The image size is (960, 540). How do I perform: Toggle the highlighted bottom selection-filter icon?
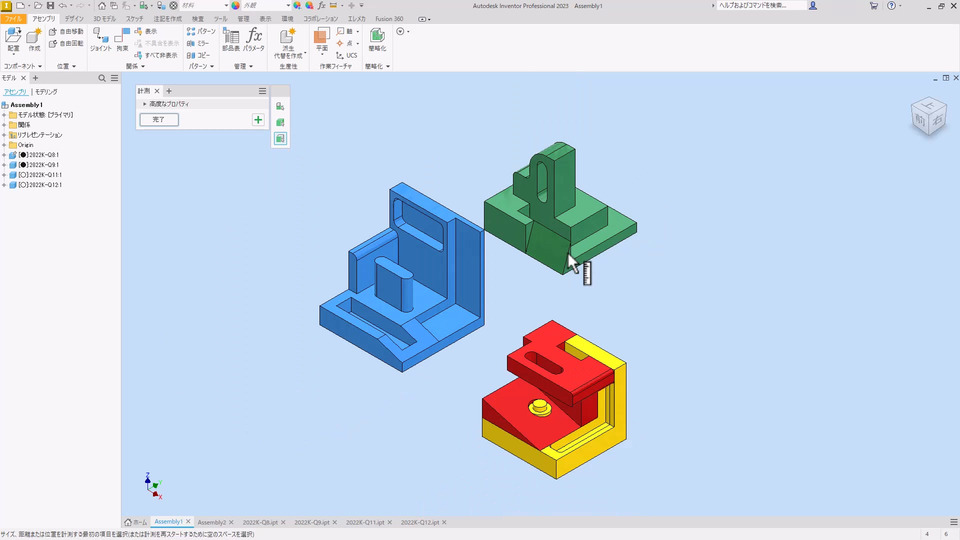(280, 138)
